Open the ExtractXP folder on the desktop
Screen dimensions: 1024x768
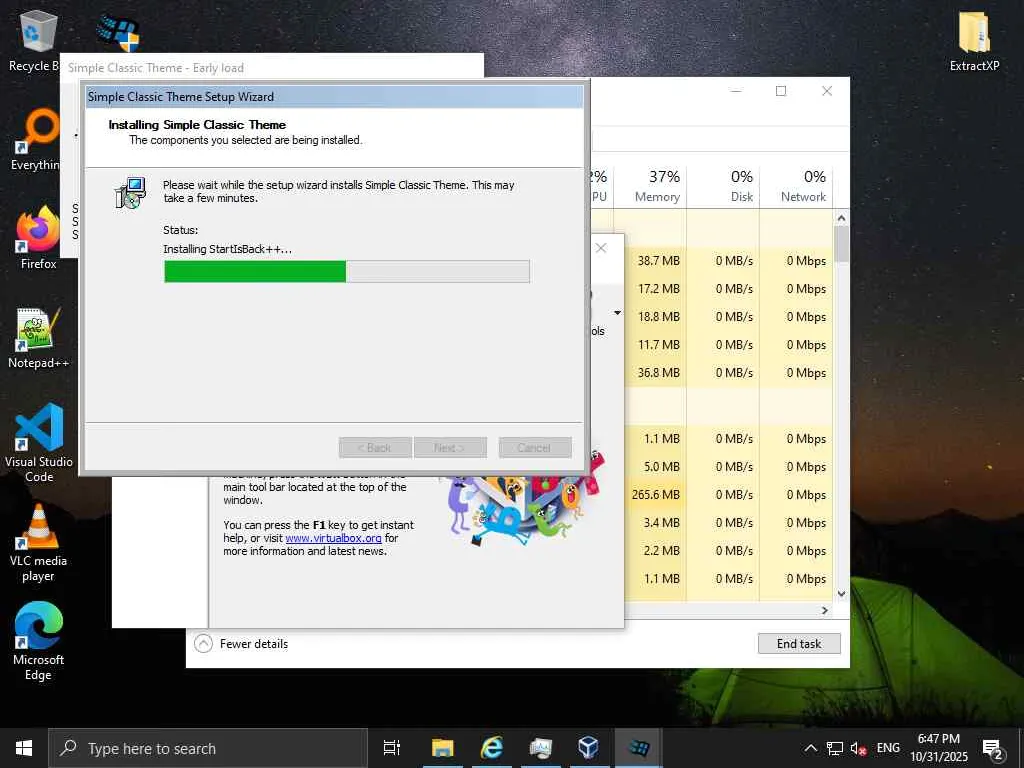pyautogui.click(x=974, y=40)
